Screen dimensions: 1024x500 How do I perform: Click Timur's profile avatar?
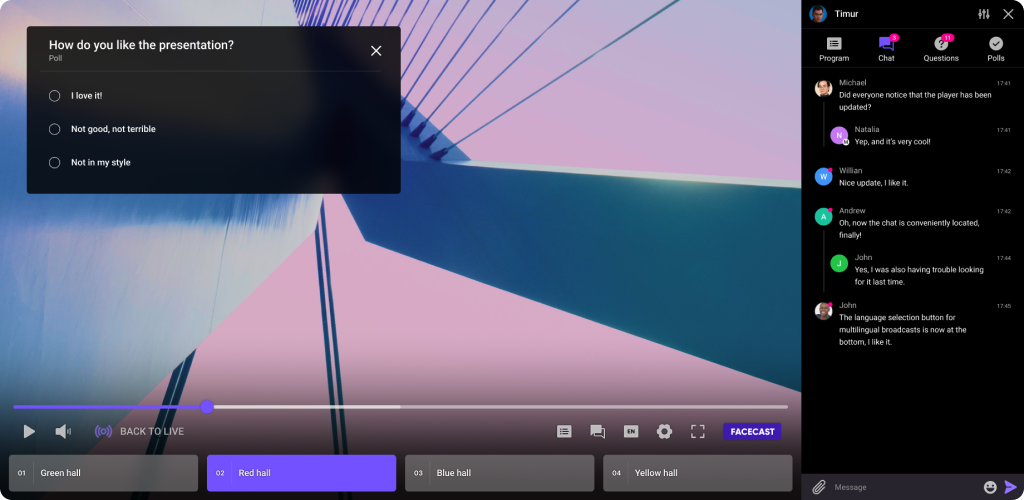818,14
